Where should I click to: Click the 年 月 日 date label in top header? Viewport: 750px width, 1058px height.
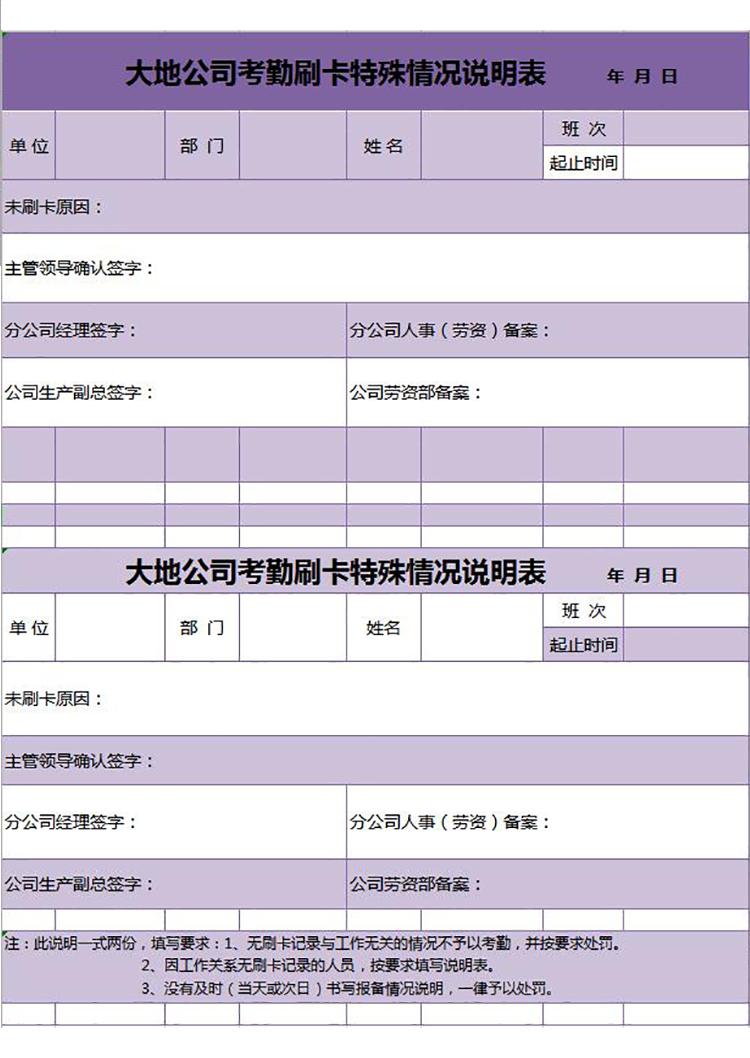641,76
